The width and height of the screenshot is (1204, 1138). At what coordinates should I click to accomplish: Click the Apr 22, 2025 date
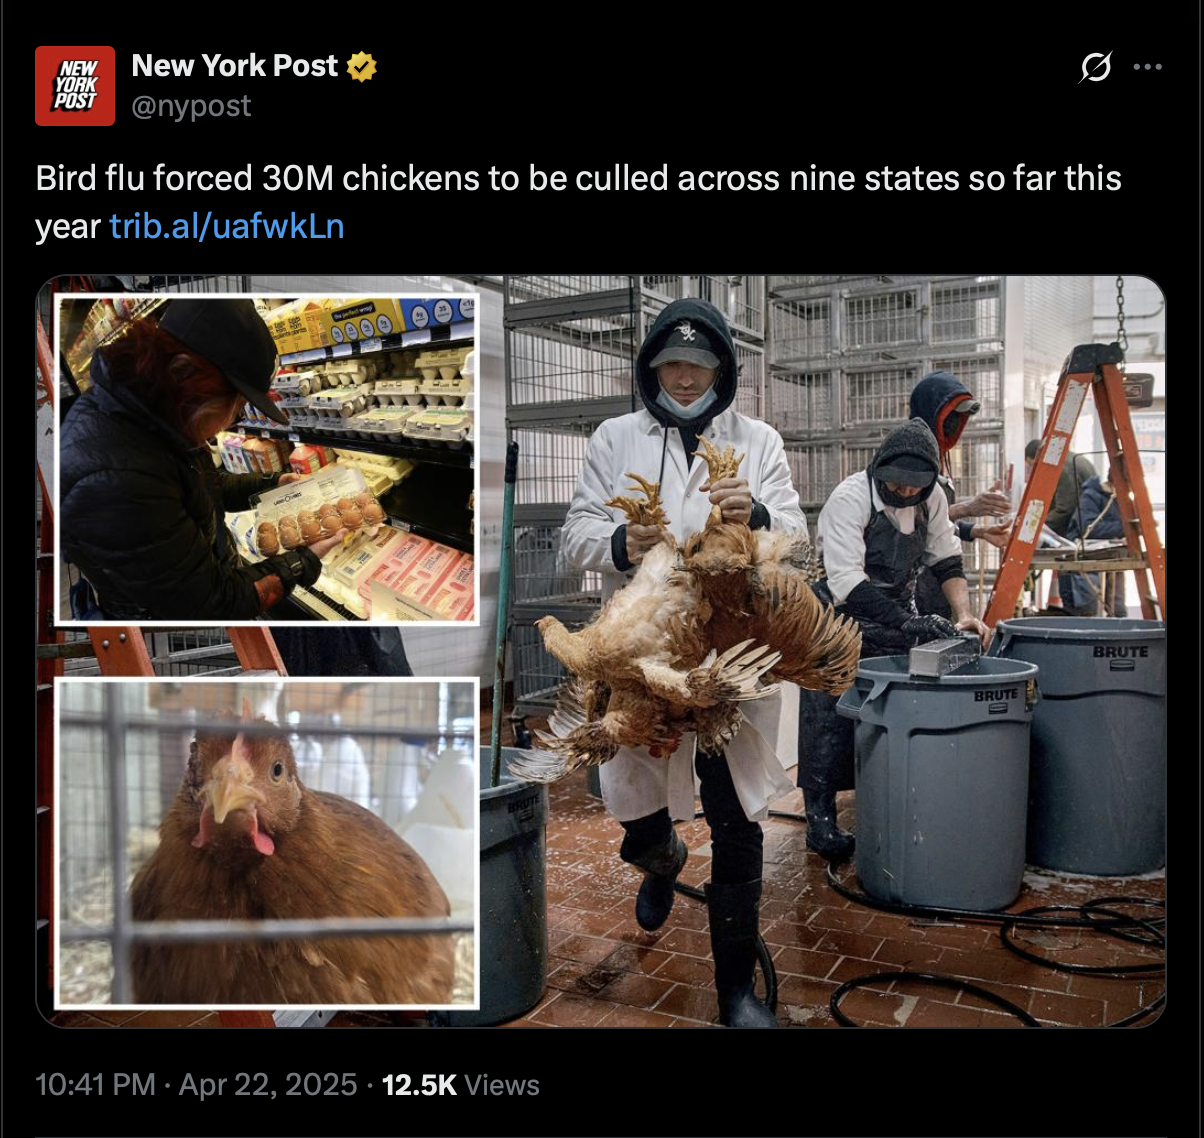click(268, 1085)
